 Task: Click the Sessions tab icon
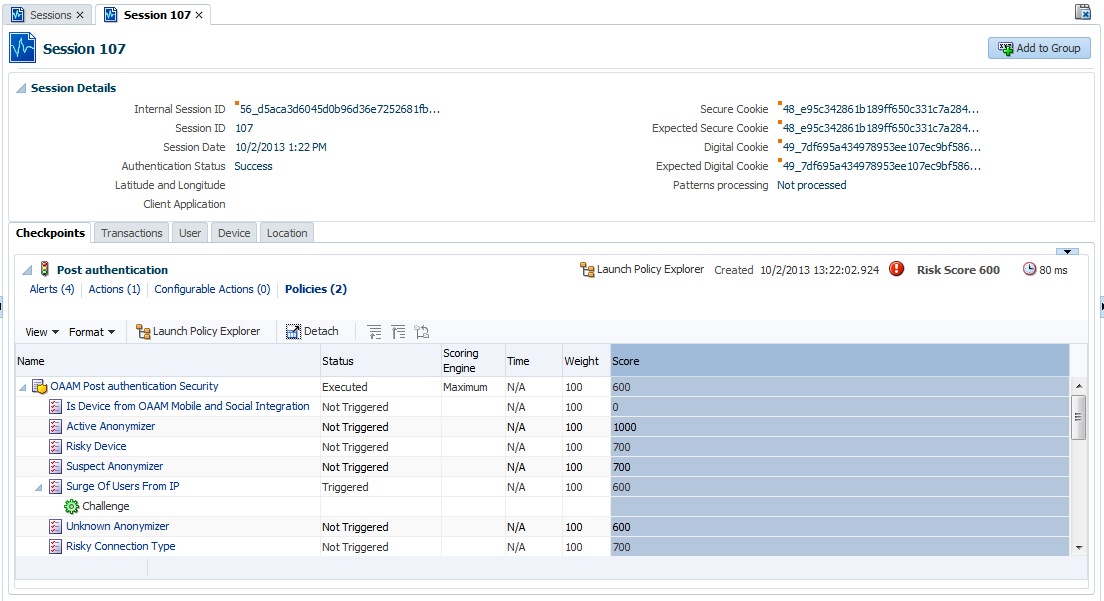18,15
